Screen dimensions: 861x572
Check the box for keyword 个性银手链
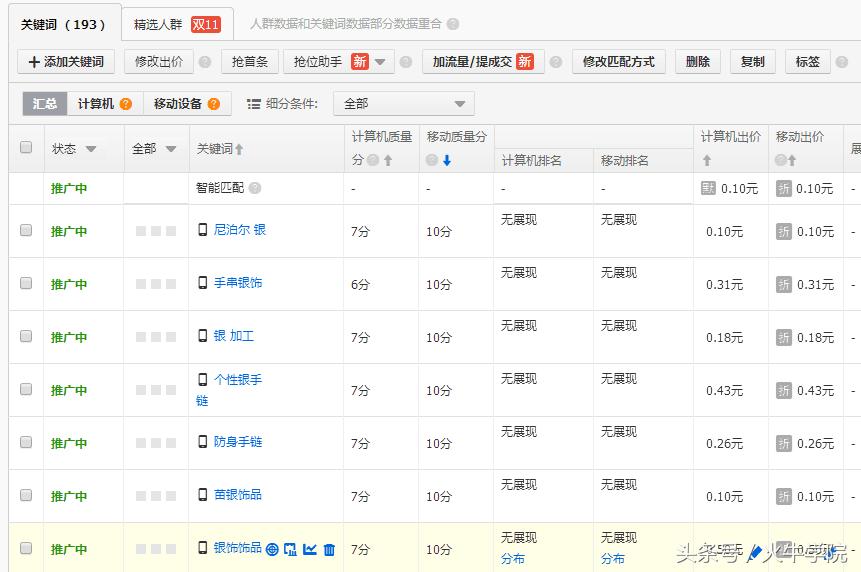26,389
